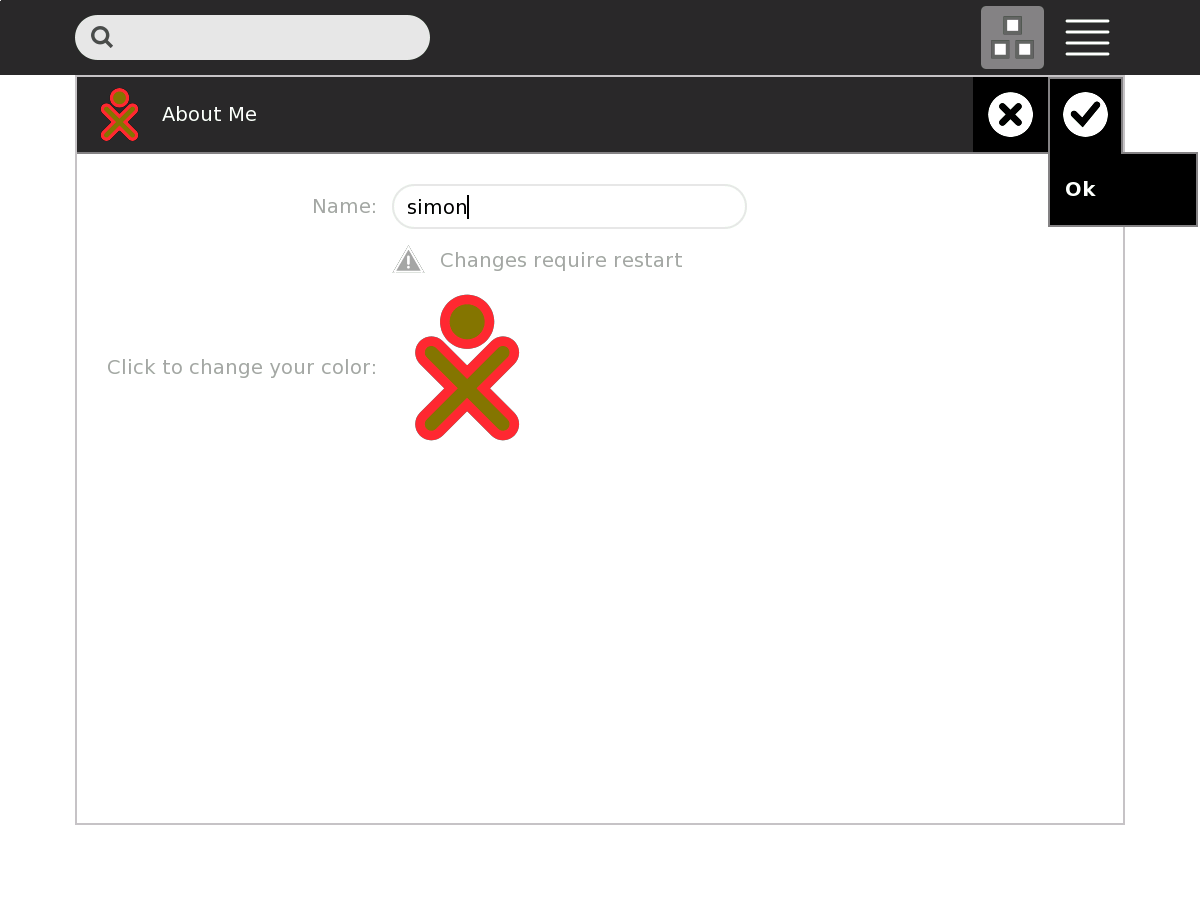The image size is (1200, 900).
Task: Click the small XO icon beside About Me
Action: coord(119,115)
